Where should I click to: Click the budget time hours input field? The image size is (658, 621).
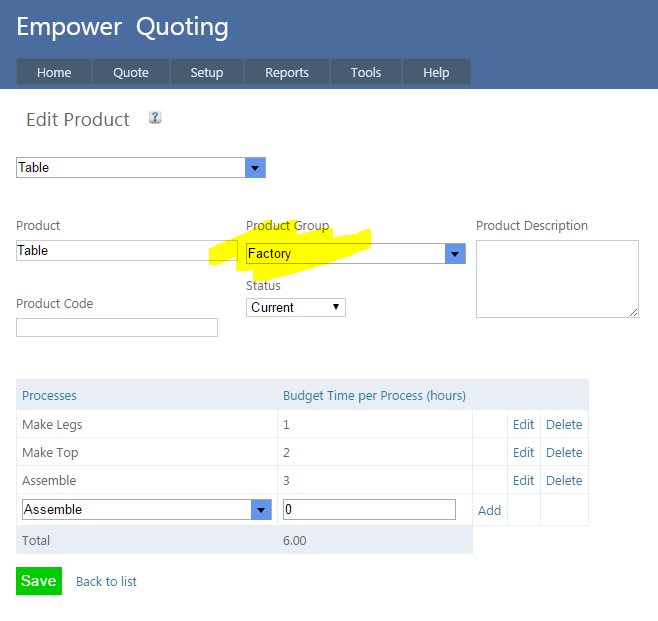point(368,510)
